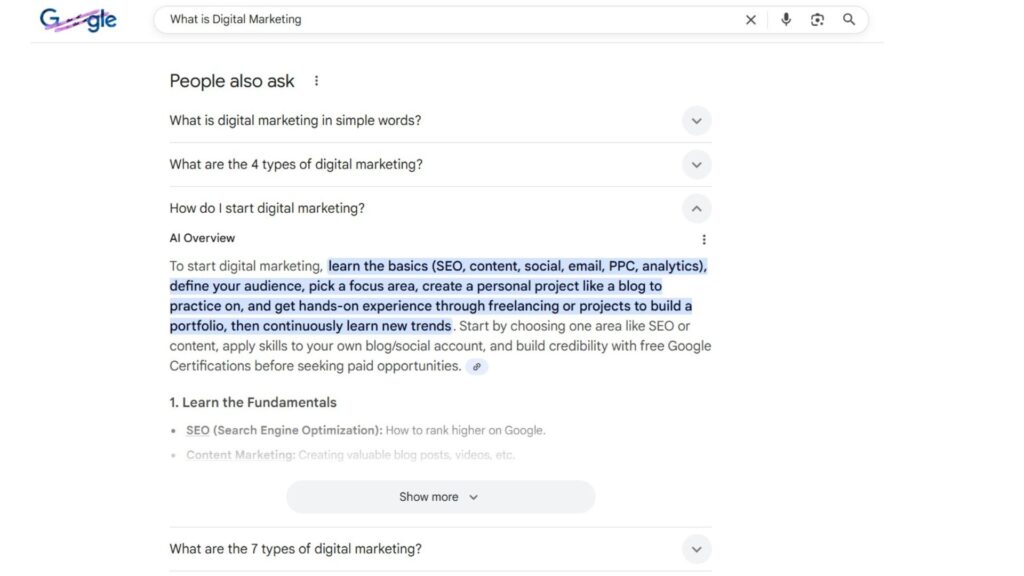Click the 'Learn the Fundamentals' heading
The width and height of the screenshot is (1024, 576).
tap(253, 402)
